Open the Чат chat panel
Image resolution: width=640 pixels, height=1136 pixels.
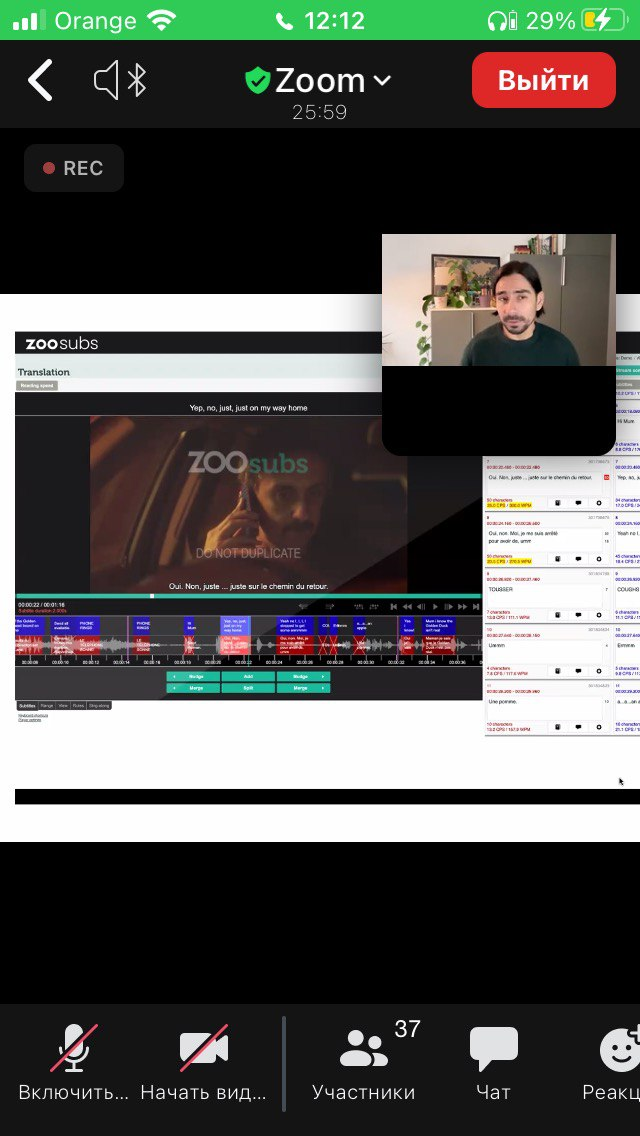pos(493,1062)
